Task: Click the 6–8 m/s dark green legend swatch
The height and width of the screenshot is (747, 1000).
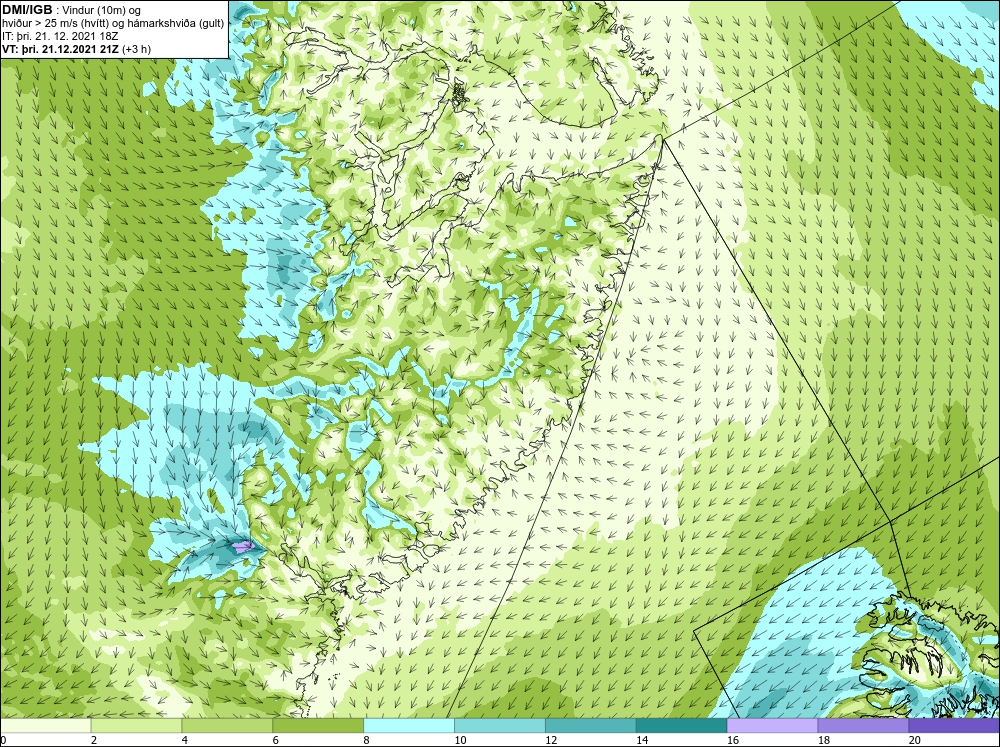Action: (318, 726)
